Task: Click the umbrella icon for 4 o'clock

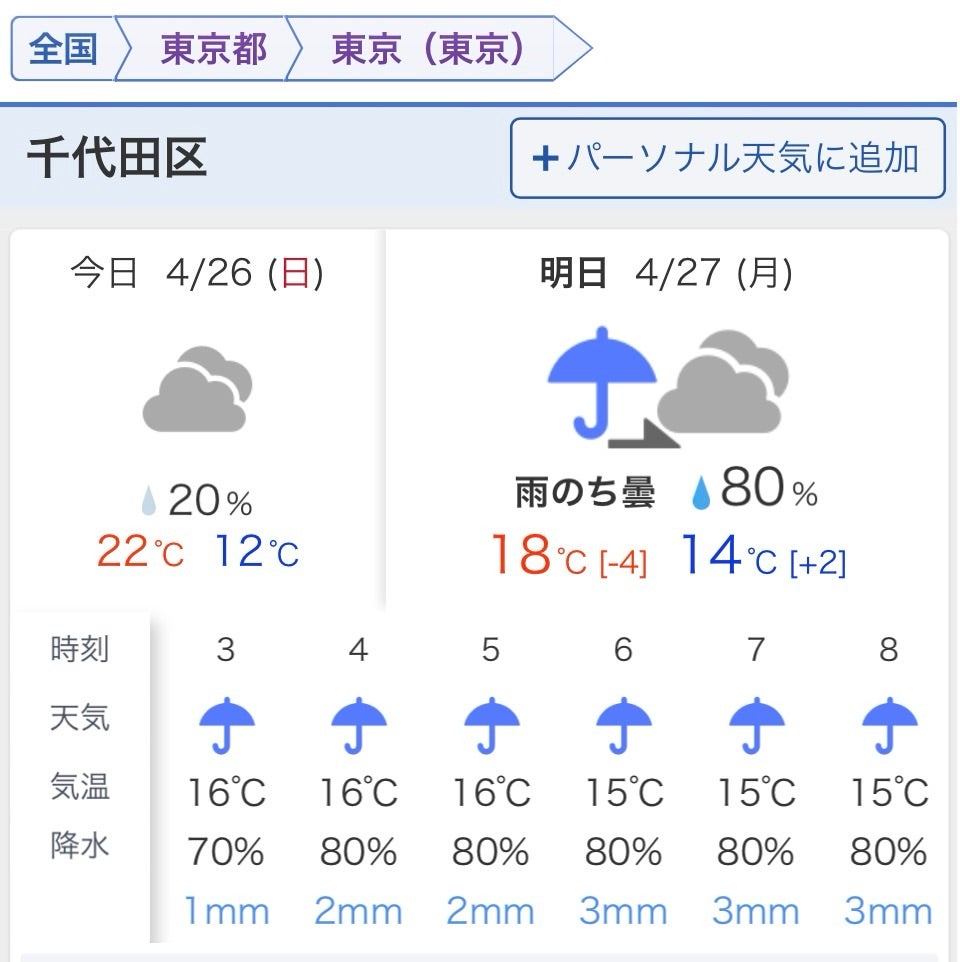Action: tap(359, 724)
